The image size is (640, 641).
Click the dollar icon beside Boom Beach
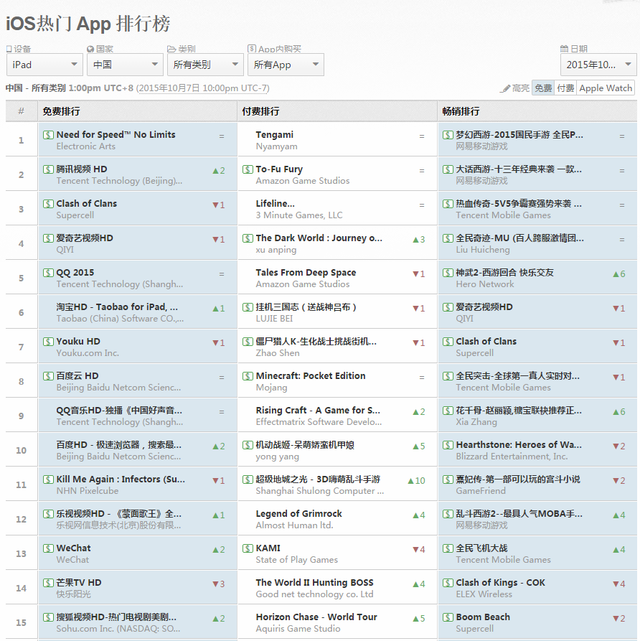click(447, 617)
